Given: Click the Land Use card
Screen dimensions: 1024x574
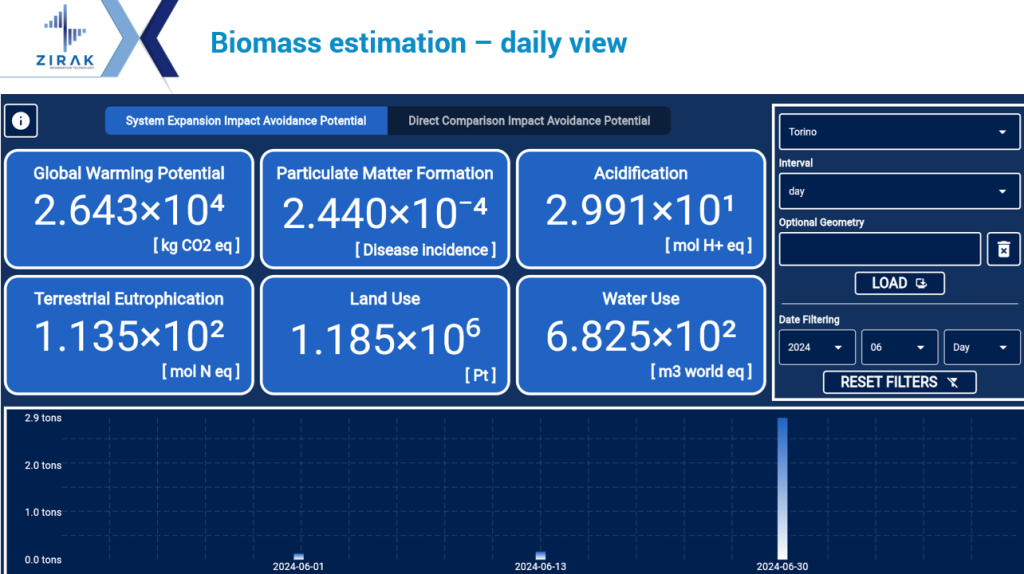Looking at the screenshot, I should 384,335.
